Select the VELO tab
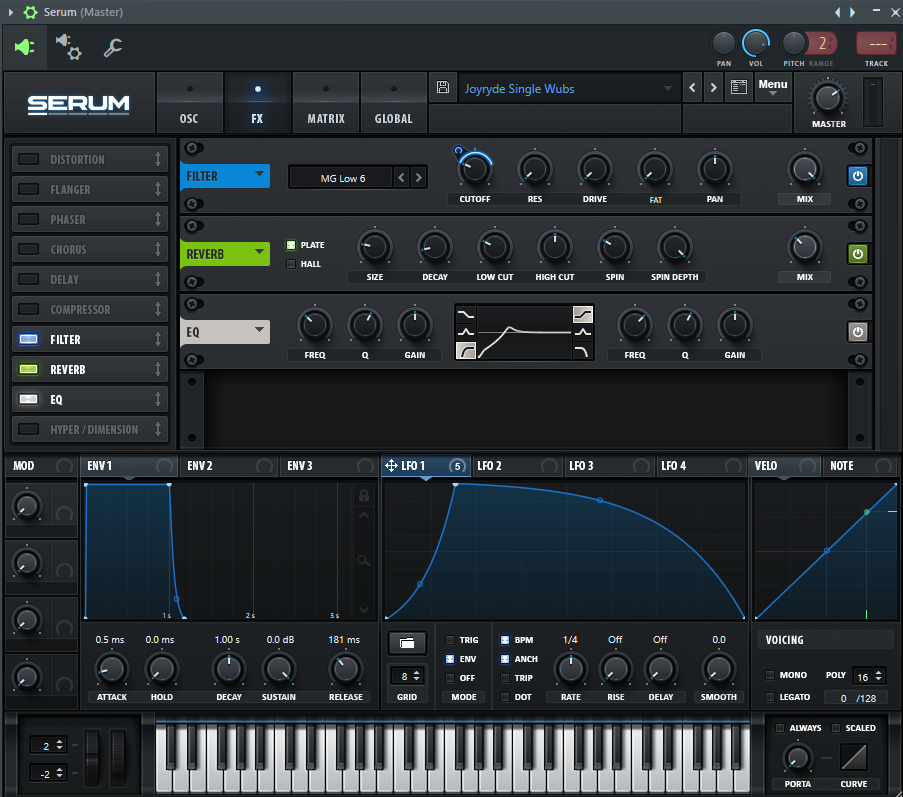903x797 pixels. point(786,465)
